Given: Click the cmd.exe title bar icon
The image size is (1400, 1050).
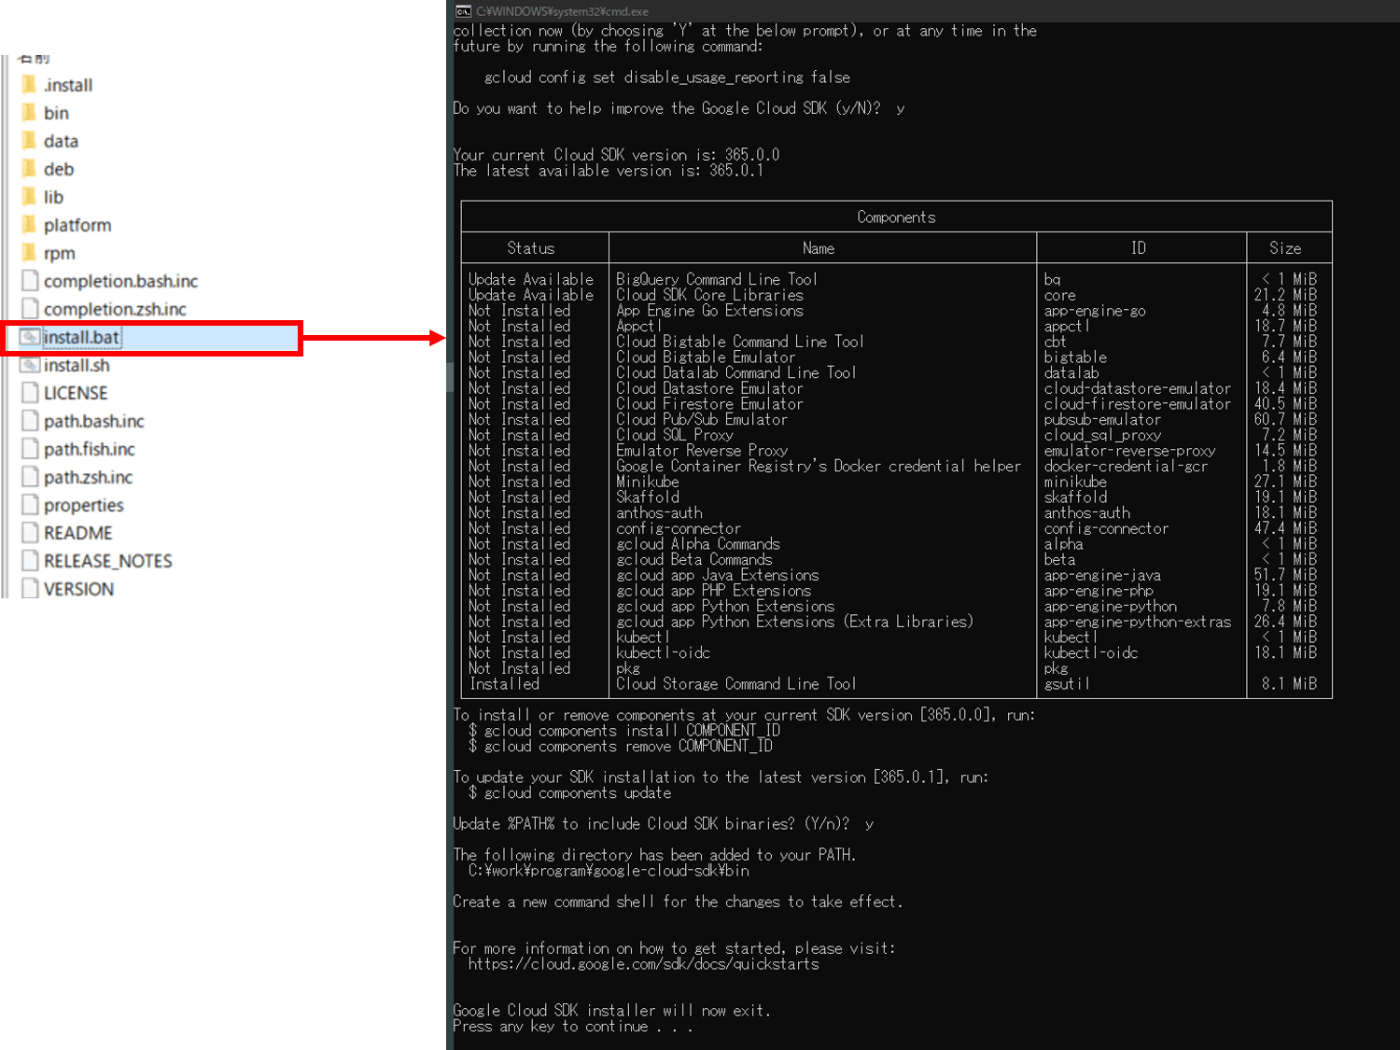Looking at the screenshot, I should [x=461, y=11].
